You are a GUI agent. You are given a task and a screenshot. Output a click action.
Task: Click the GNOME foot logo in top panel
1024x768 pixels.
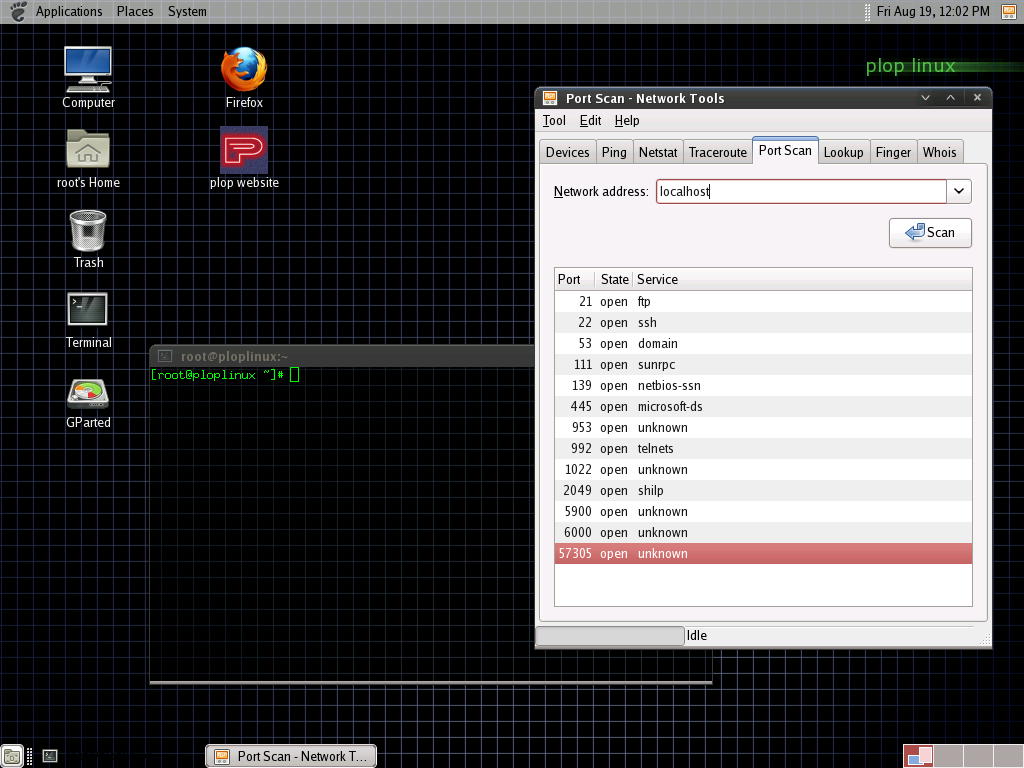[18, 11]
